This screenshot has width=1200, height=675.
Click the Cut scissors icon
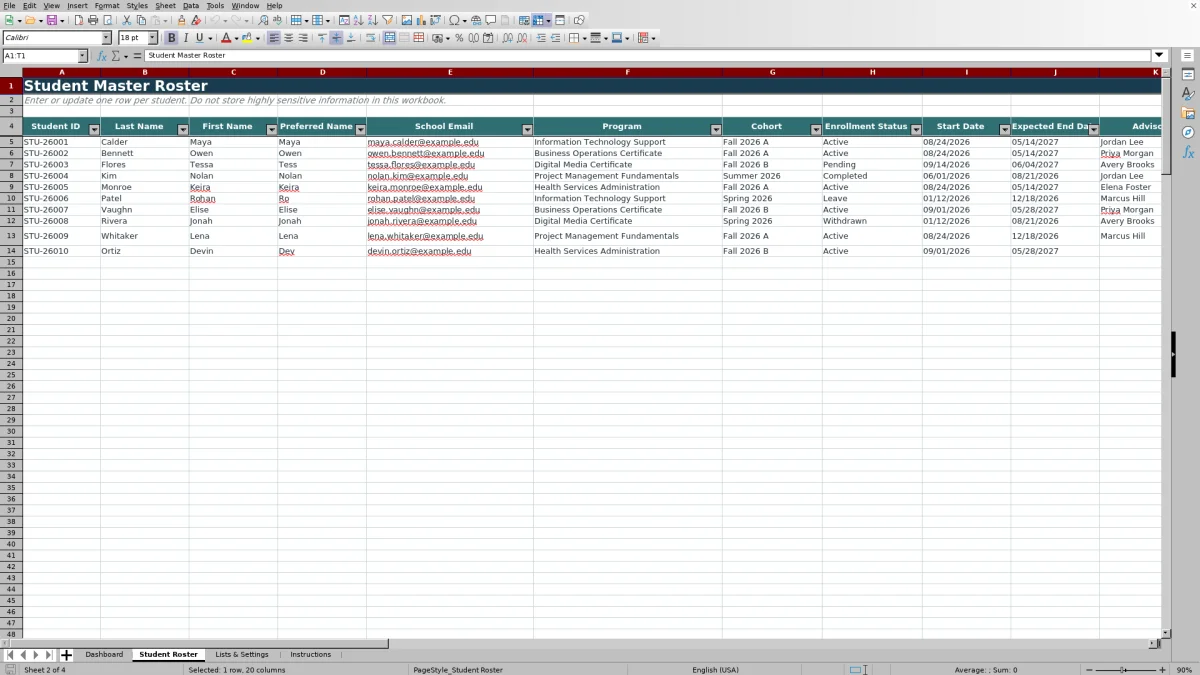point(126,20)
